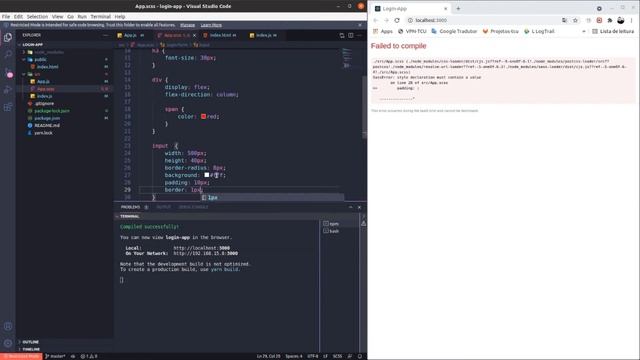
Task: Switch to the PROBLEMS panel tab
Action: 130,207
